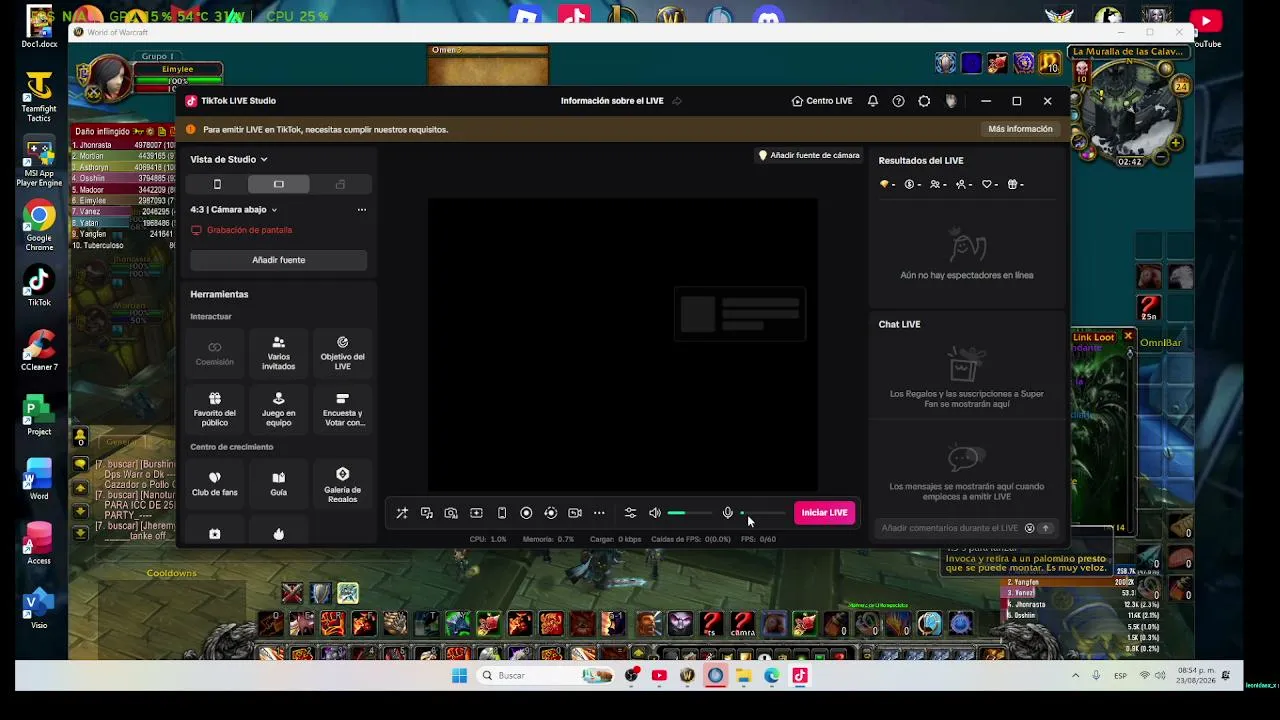This screenshot has height=720, width=1280.
Task: Open the Guía tool
Action: click(x=279, y=484)
